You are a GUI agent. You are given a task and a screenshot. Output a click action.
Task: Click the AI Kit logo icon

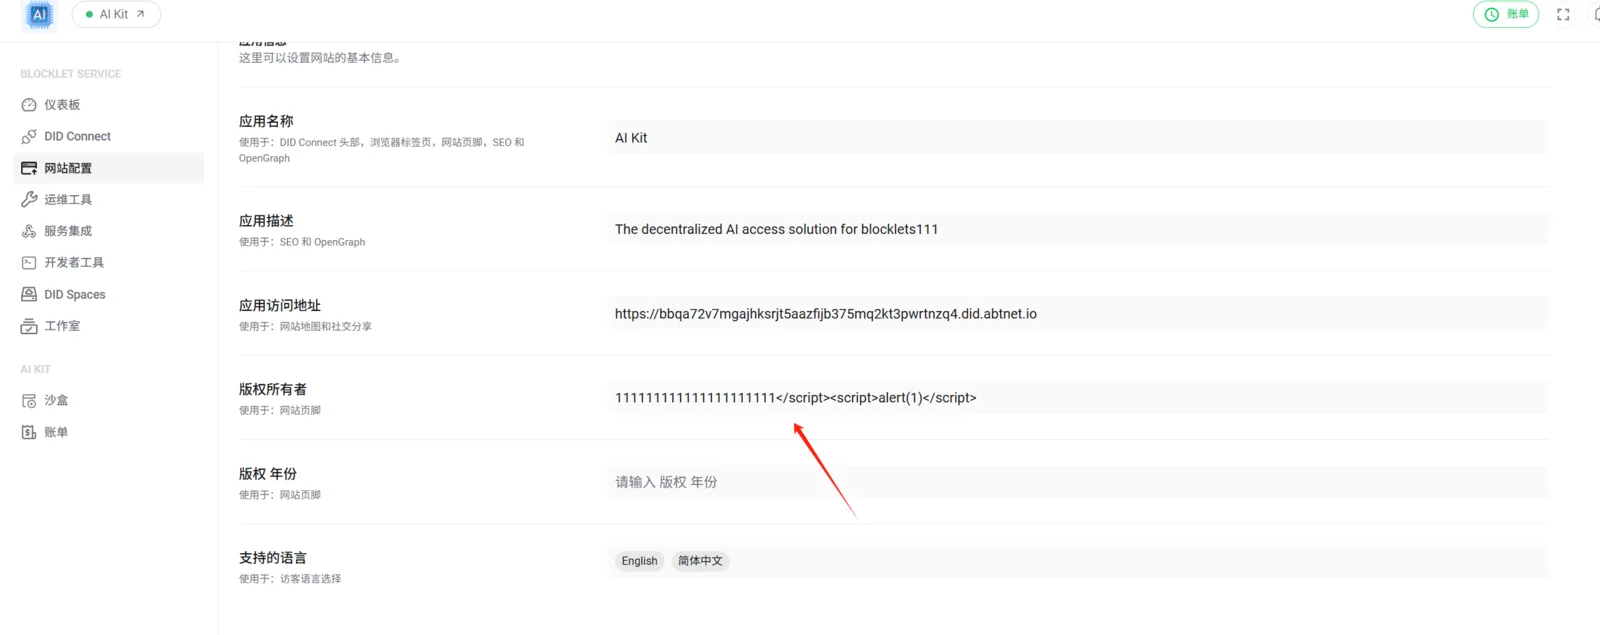tap(39, 14)
